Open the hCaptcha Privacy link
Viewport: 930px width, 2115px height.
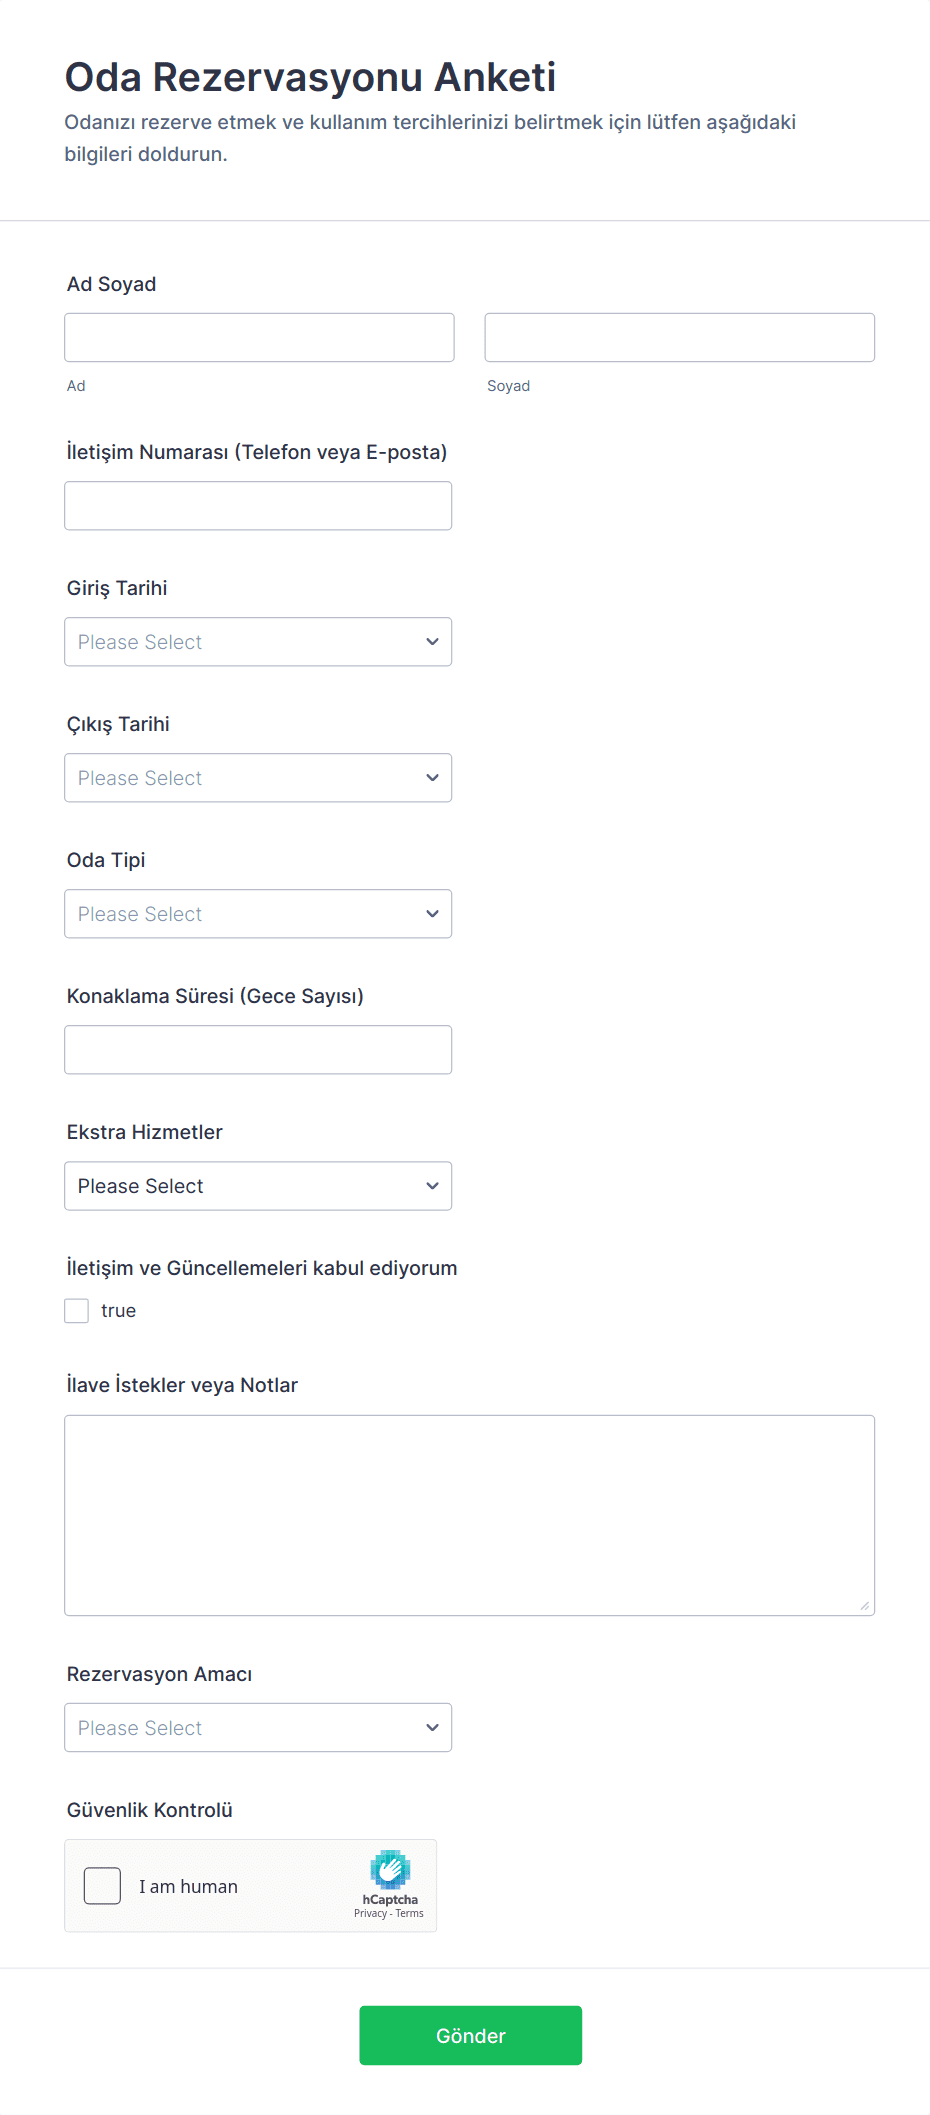370,1914
